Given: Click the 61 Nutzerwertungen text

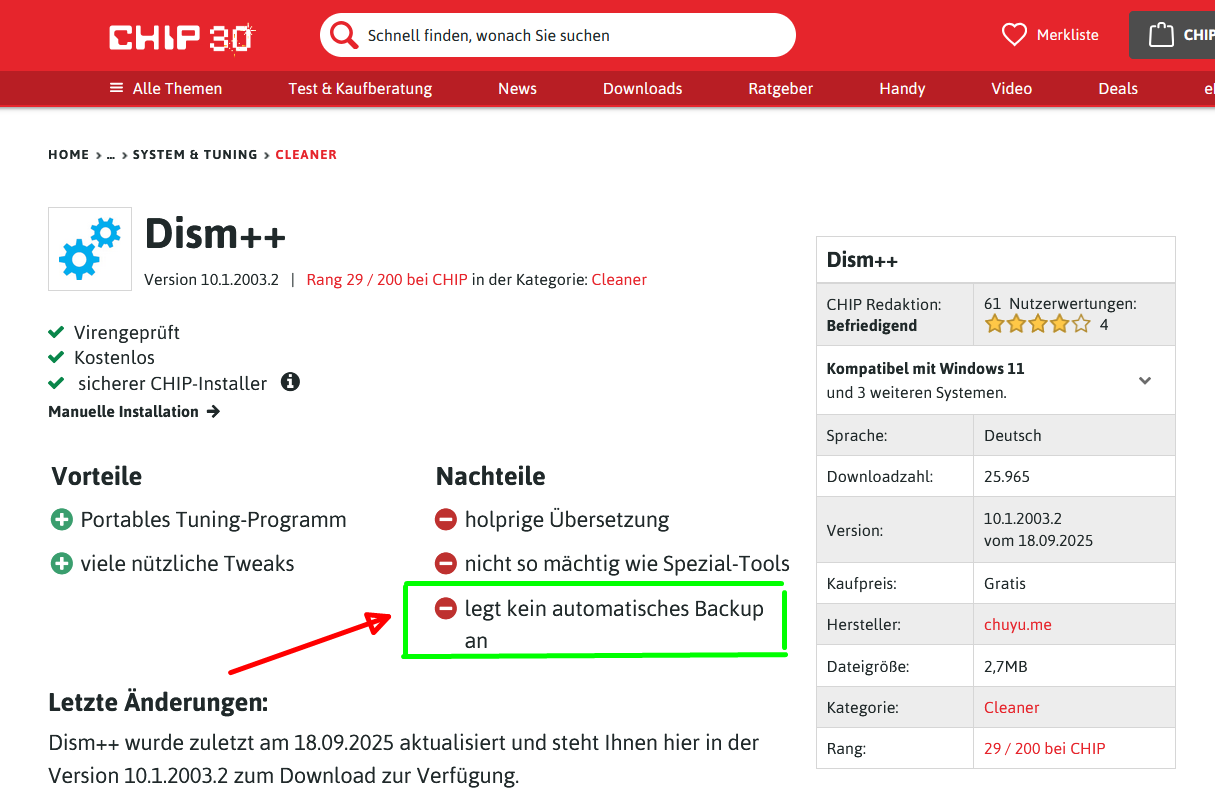Looking at the screenshot, I should click(x=1060, y=304).
